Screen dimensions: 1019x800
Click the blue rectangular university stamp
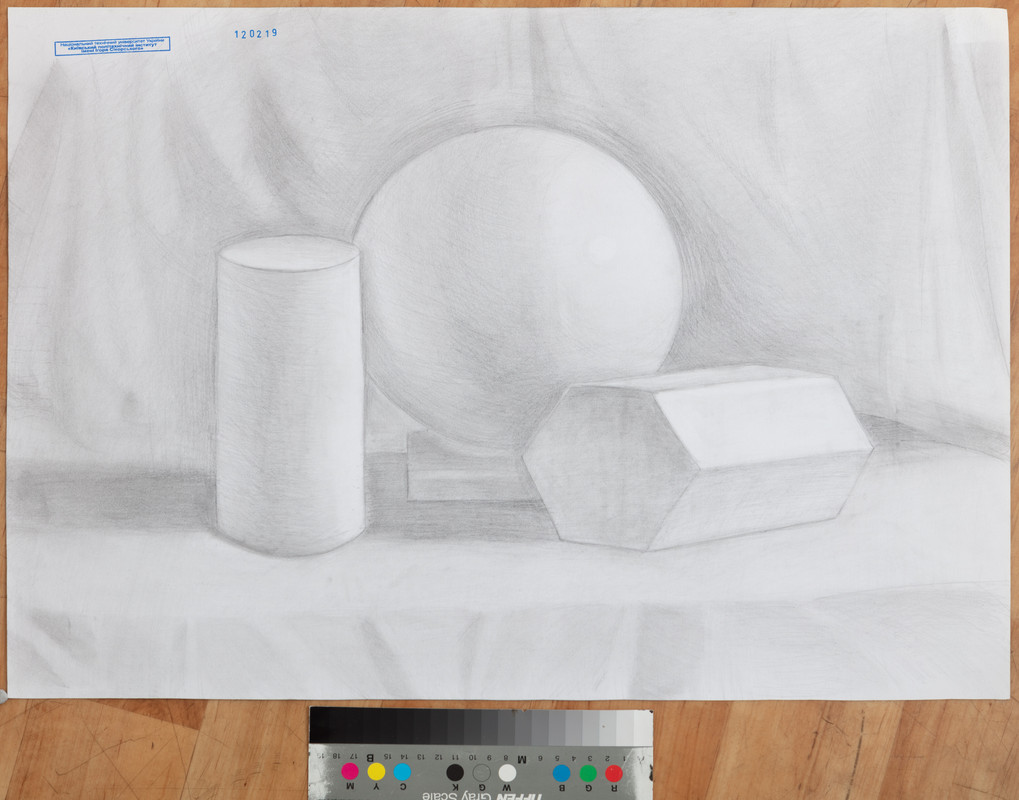(112, 46)
